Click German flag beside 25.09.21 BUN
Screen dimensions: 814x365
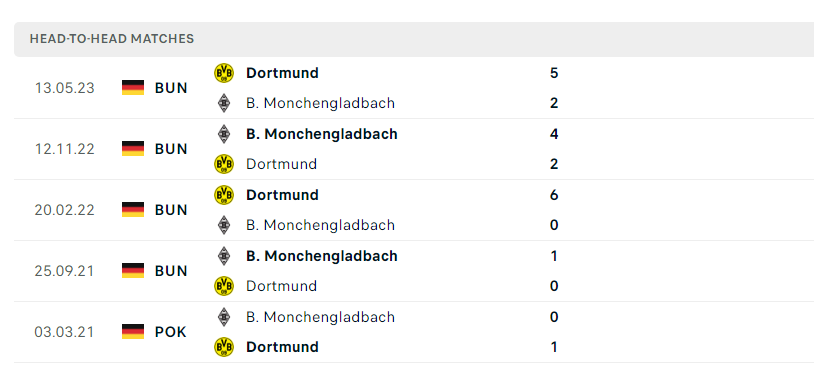pos(133,271)
